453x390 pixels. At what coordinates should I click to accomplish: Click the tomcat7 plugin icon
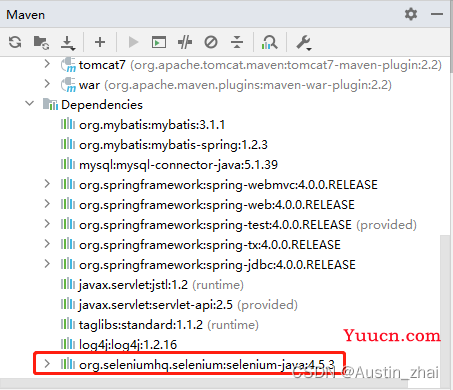click(x=68, y=64)
